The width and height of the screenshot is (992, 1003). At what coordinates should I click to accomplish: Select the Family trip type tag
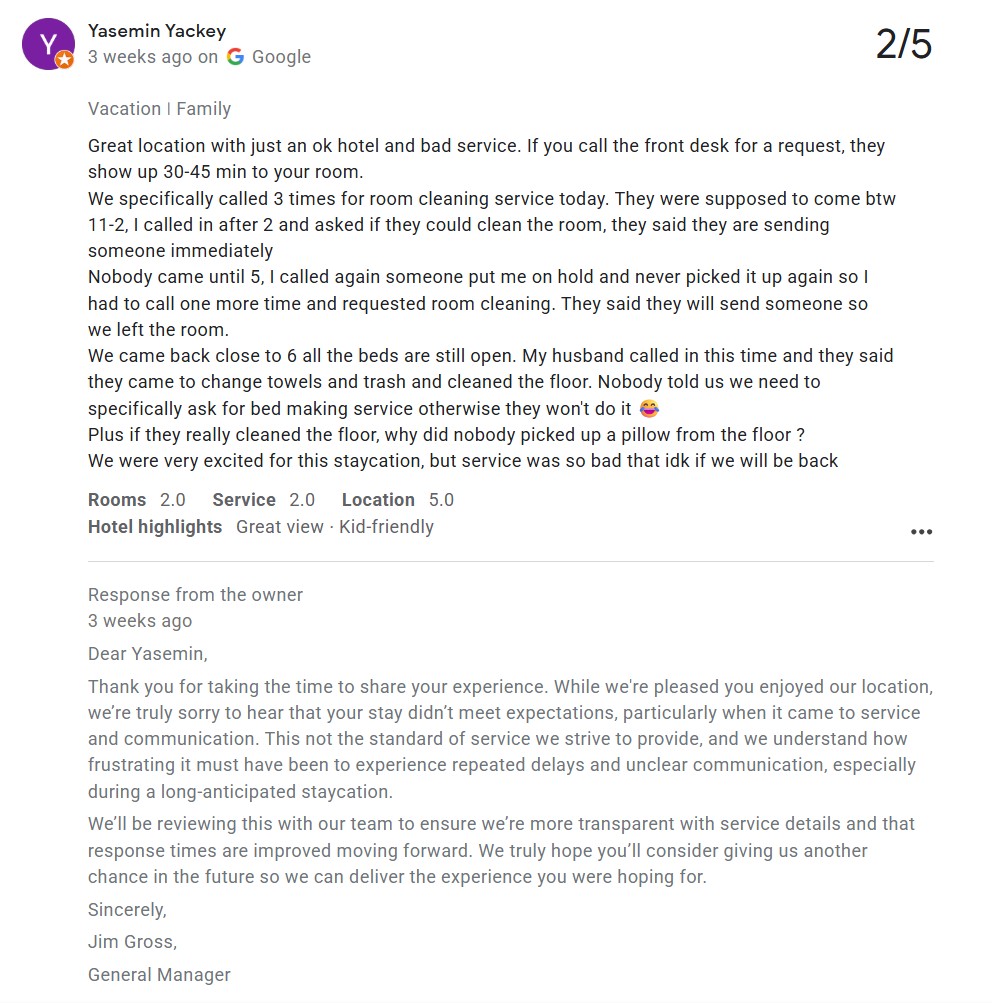(203, 109)
